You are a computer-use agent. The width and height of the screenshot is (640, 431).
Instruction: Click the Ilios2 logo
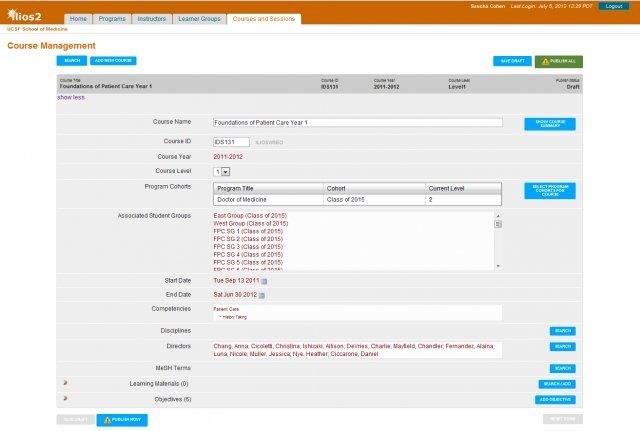coord(24,16)
